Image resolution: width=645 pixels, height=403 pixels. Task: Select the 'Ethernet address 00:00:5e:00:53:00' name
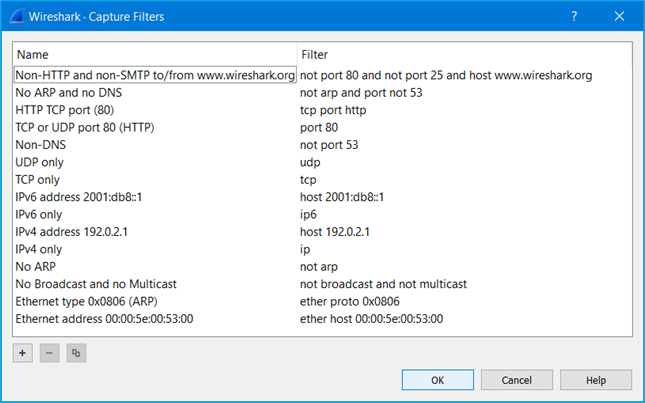(x=104, y=319)
